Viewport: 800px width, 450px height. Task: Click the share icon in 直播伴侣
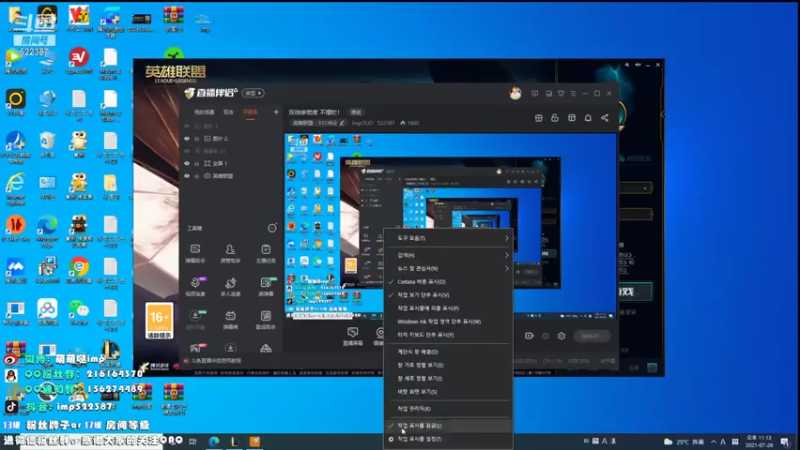point(605,118)
